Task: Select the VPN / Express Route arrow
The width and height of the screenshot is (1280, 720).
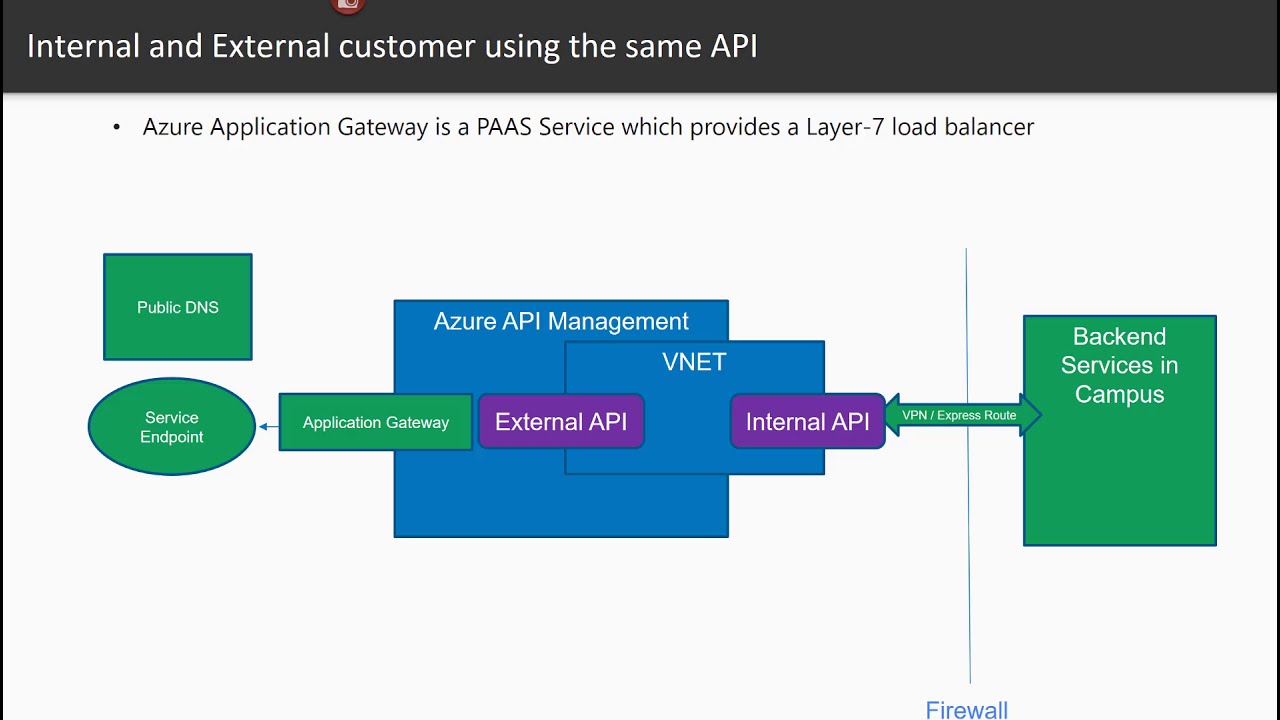Action: pyautogui.click(x=963, y=415)
